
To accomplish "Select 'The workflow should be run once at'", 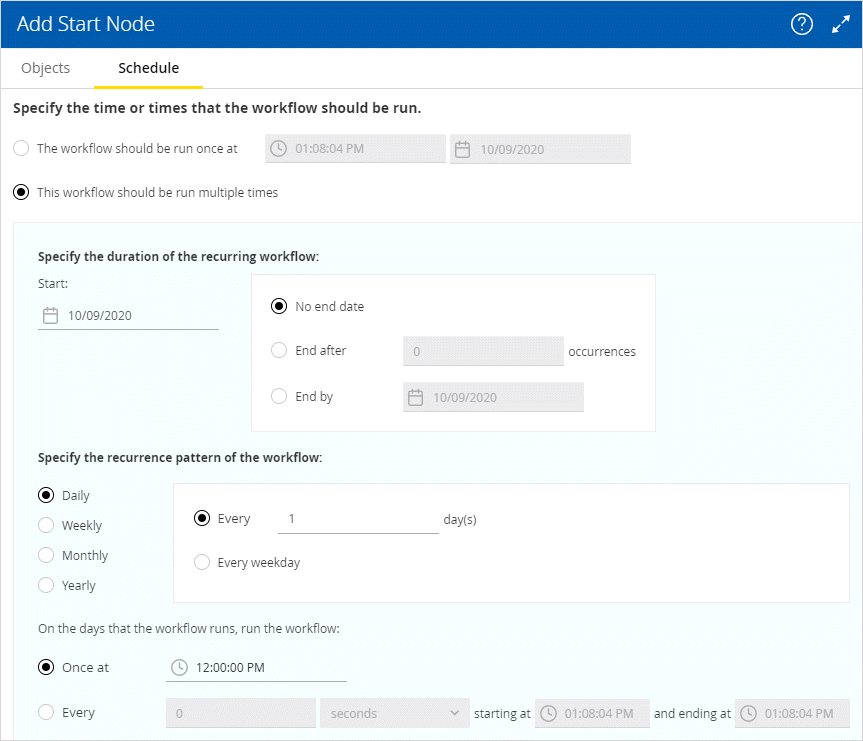I will 21,148.
